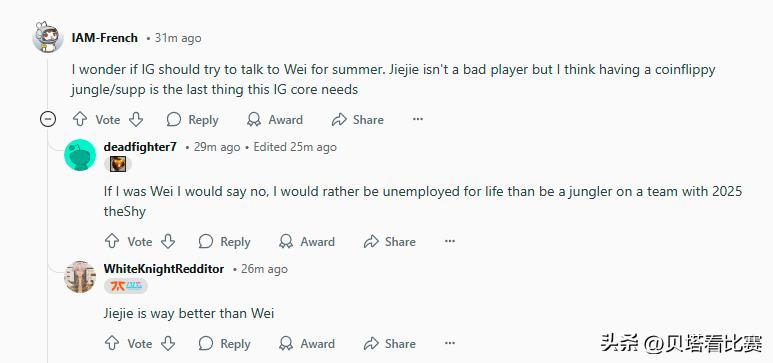The width and height of the screenshot is (773, 363).
Task: Open more options on deadfighter7's comment
Action: click(450, 241)
